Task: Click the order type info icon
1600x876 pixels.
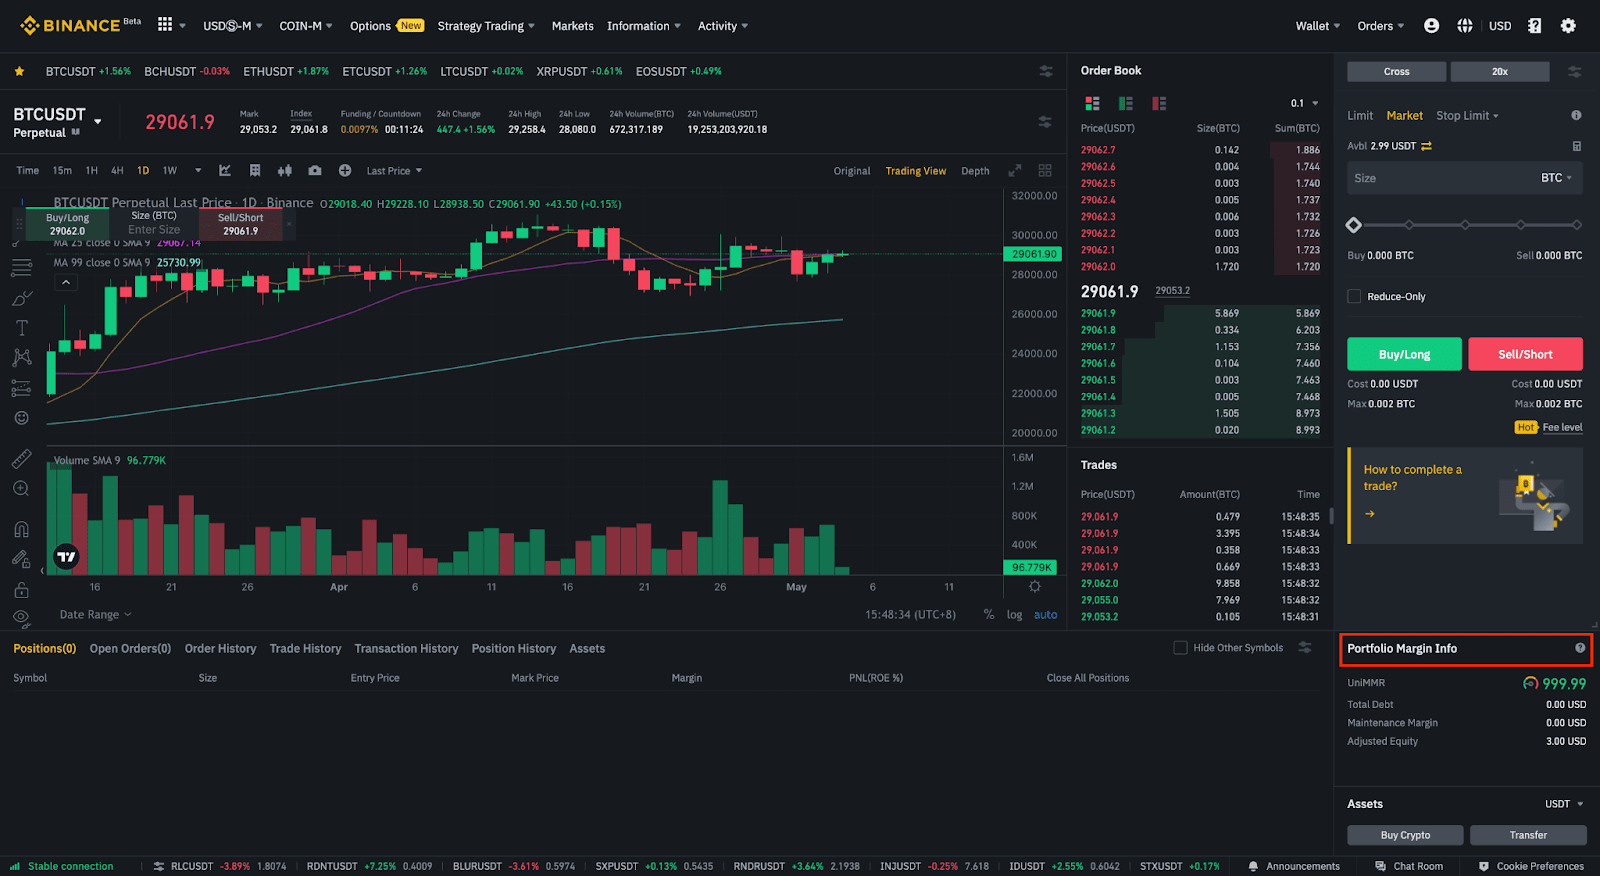Action: pyautogui.click(x=1576, y=115)
